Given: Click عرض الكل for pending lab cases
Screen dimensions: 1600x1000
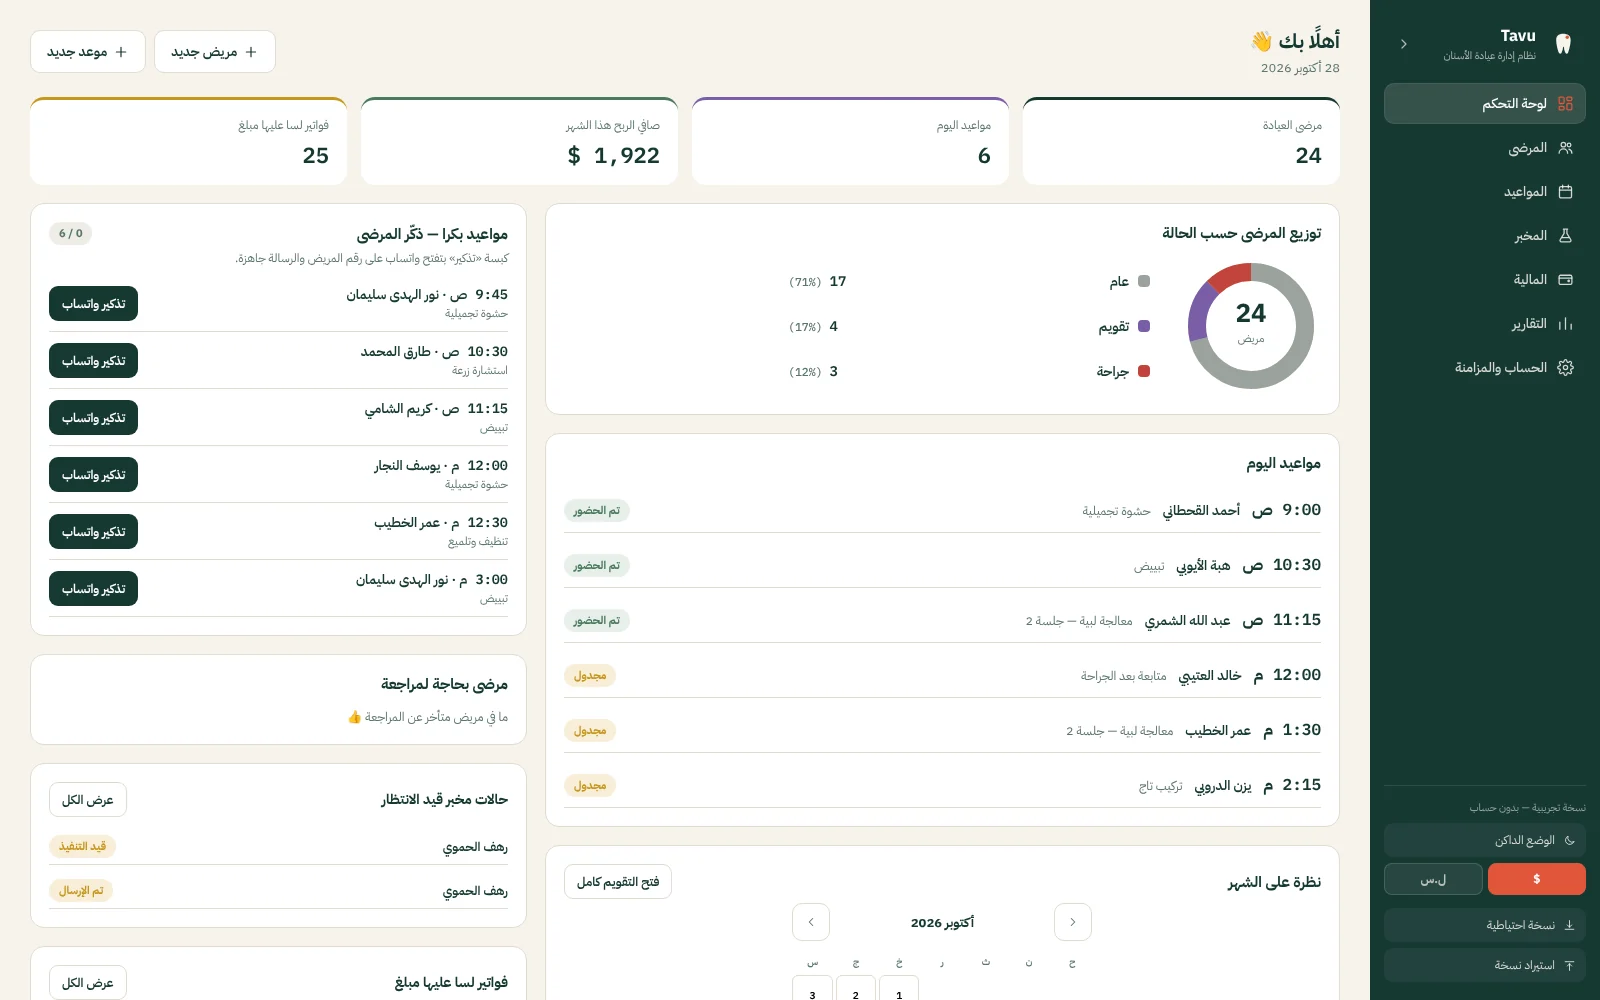Looking at the screenshot, I should click(88, 800).
